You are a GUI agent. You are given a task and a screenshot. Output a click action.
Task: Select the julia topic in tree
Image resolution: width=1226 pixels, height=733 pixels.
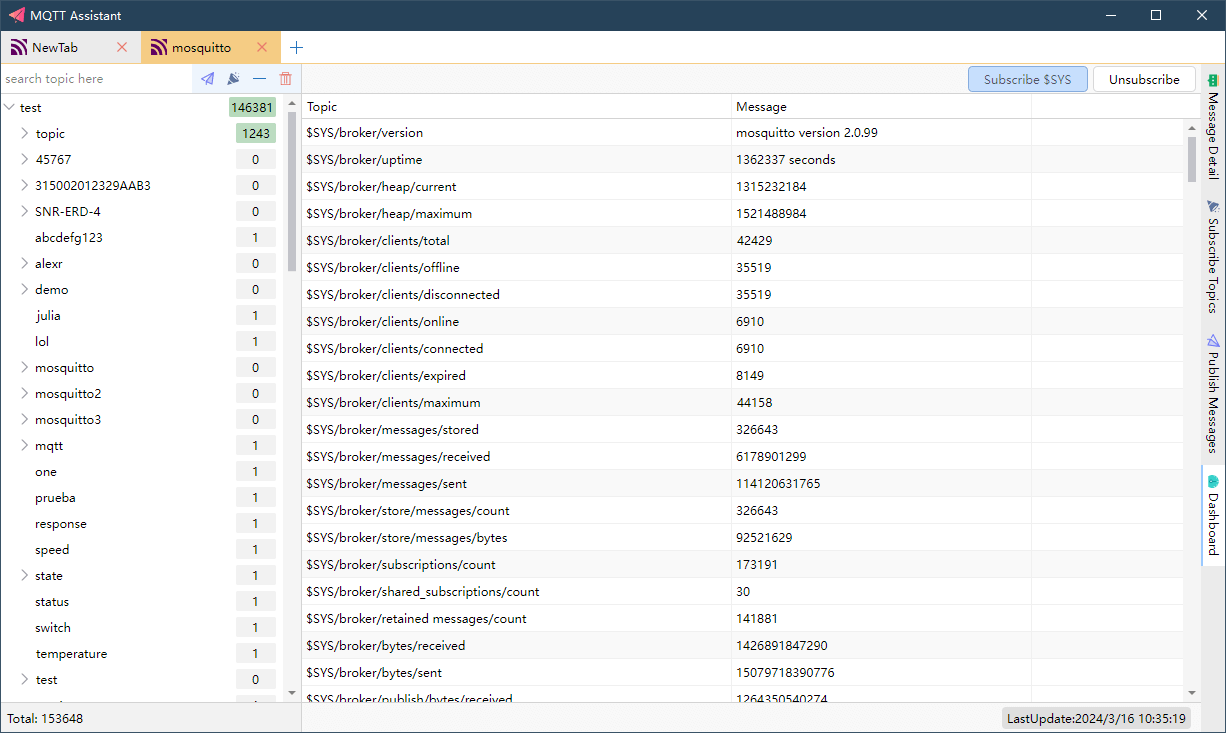coord(48,315)
